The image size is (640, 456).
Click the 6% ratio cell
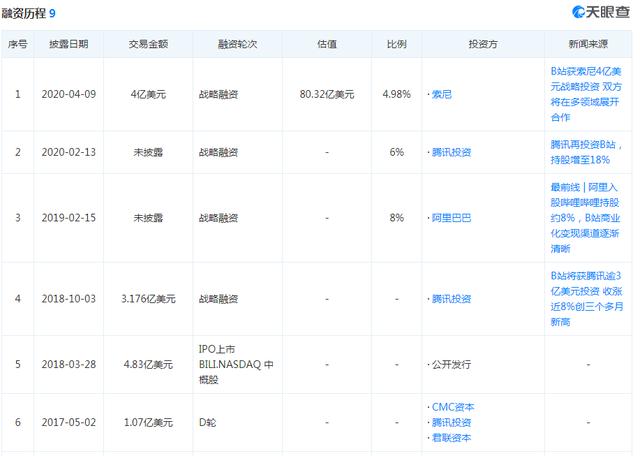pyautogui.click(x=397, y=153)
